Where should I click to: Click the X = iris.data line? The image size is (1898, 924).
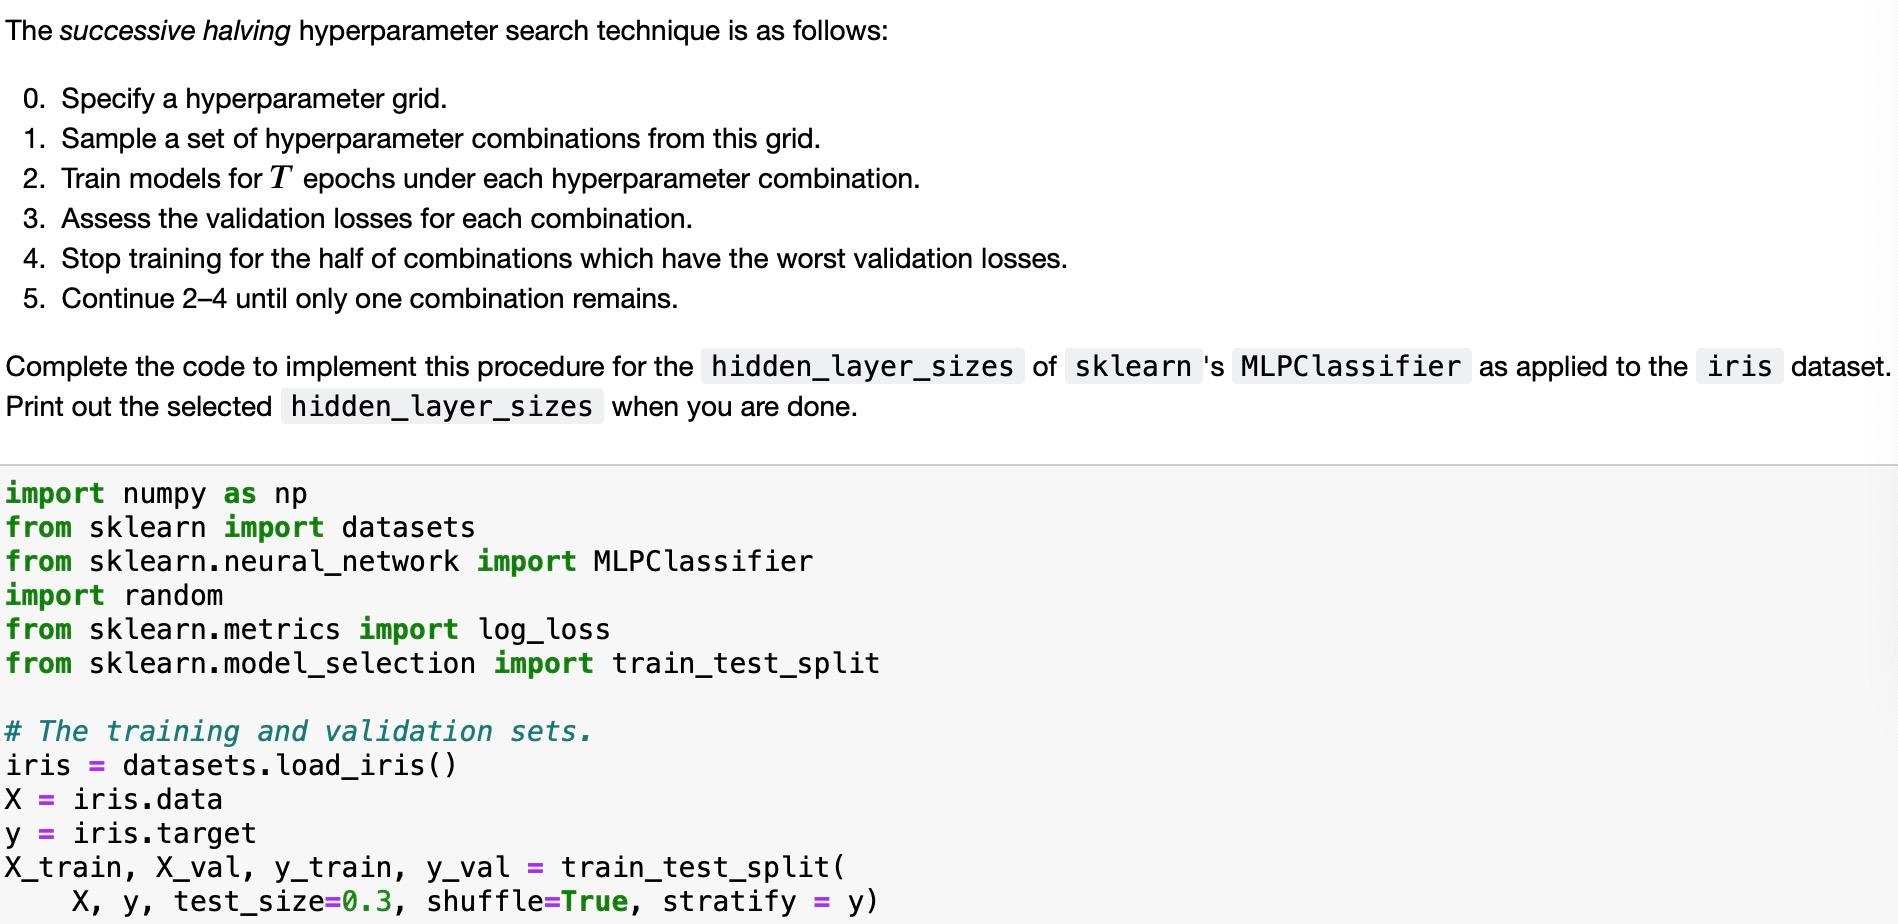pyautogui.click(x=113, y=799)
